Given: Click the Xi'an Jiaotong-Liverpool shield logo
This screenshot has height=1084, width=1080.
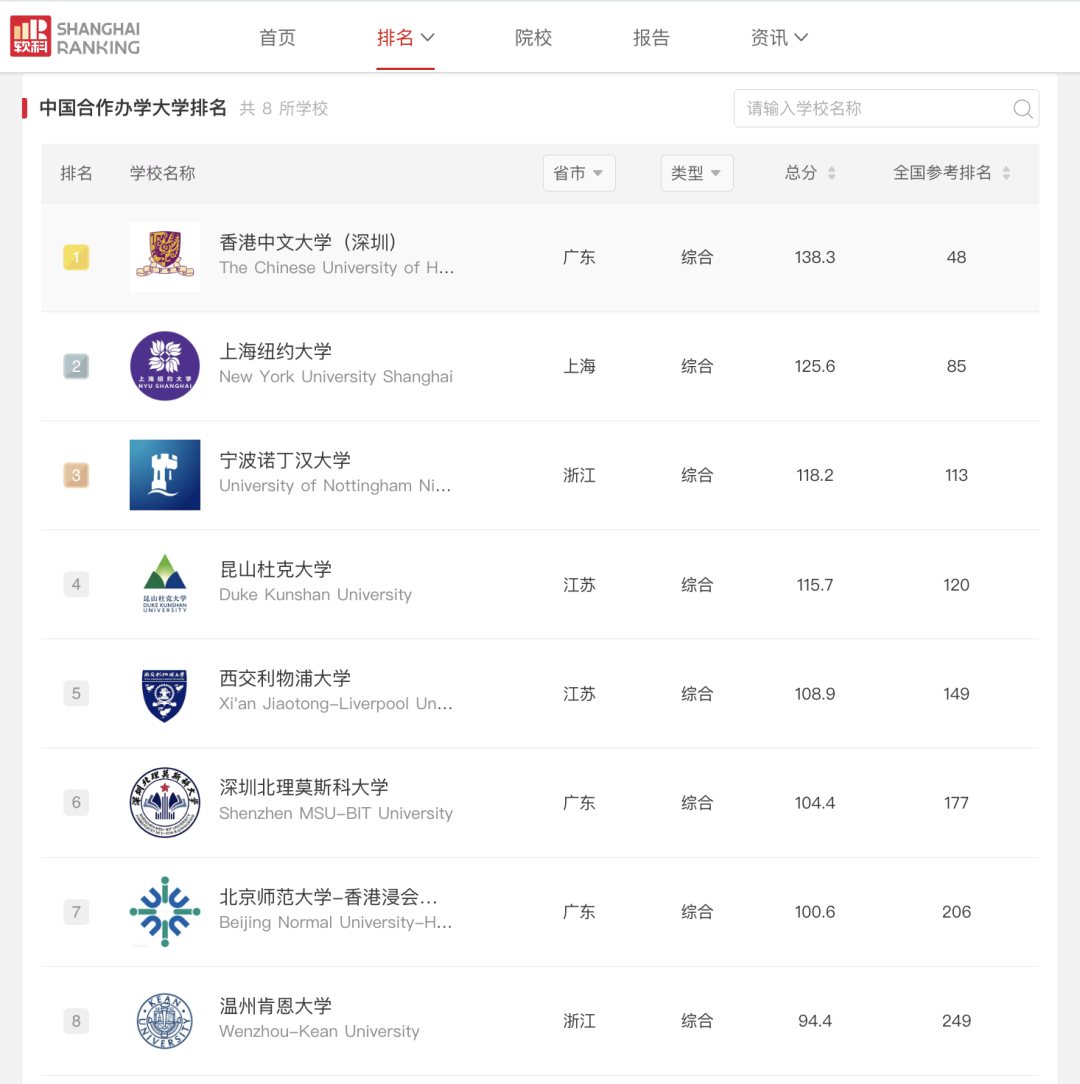Looking at the screenshot, I should point(165,694).
